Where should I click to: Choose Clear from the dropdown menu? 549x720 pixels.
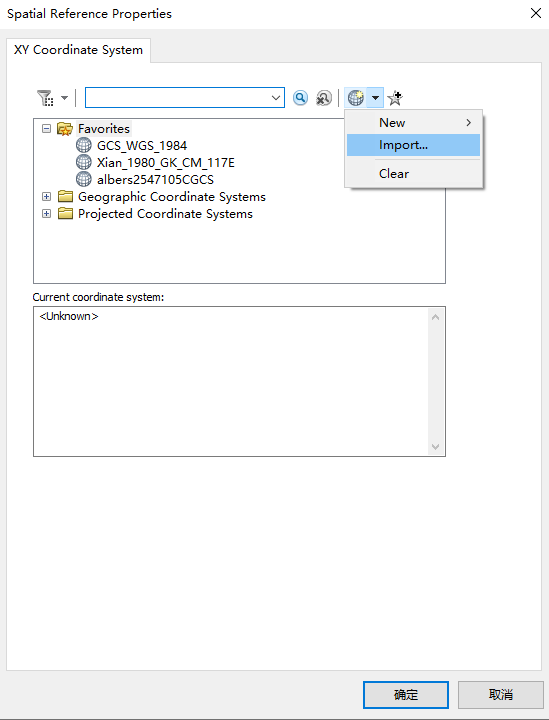click(x=414, y=174)
